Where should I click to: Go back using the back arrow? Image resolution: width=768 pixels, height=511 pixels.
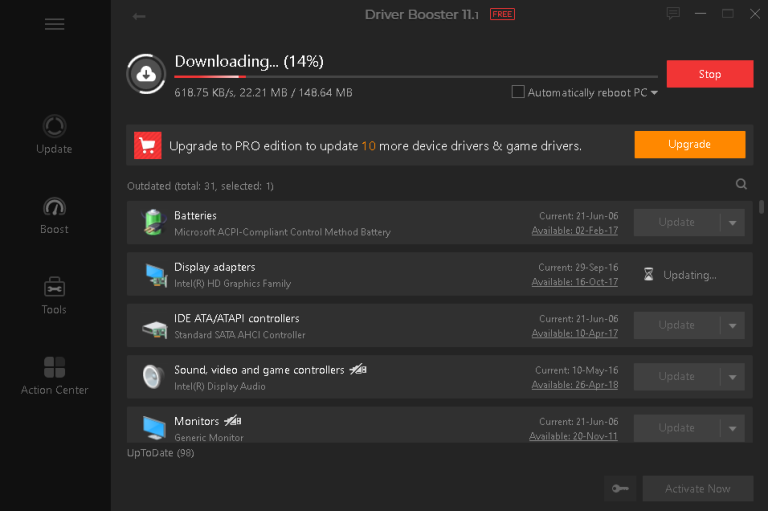(139, 17)
